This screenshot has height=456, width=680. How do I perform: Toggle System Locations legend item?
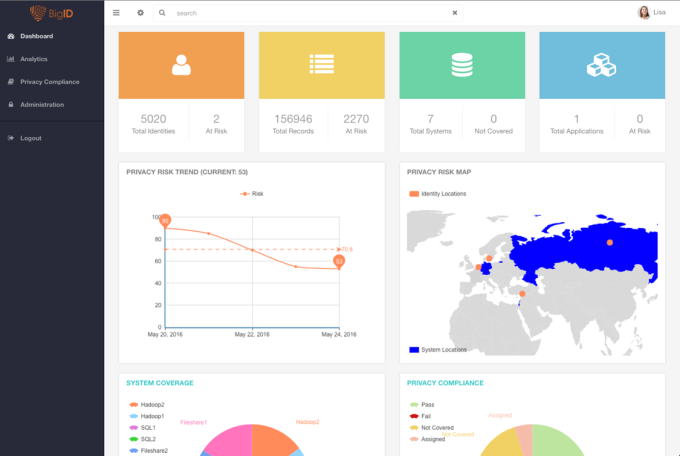(438, 350)
